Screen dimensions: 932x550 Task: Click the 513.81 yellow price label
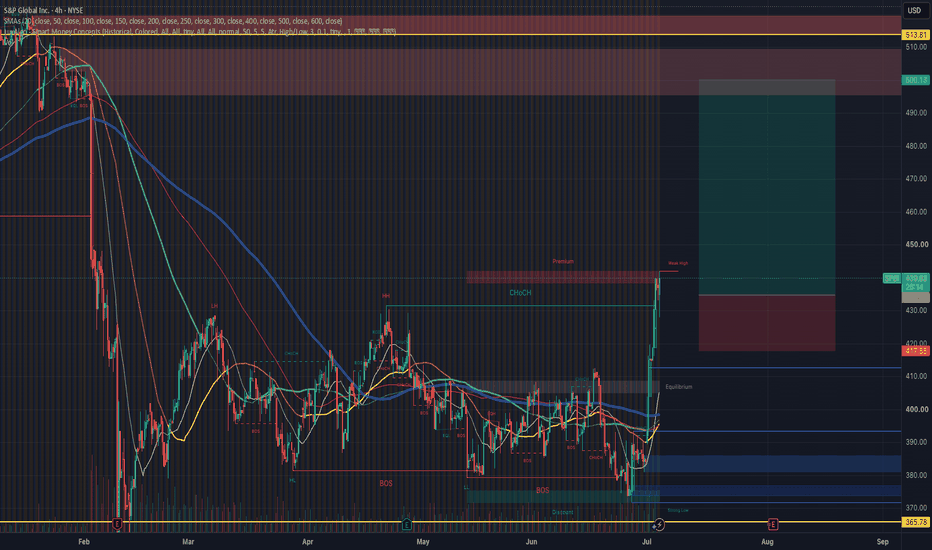point(915,35)
